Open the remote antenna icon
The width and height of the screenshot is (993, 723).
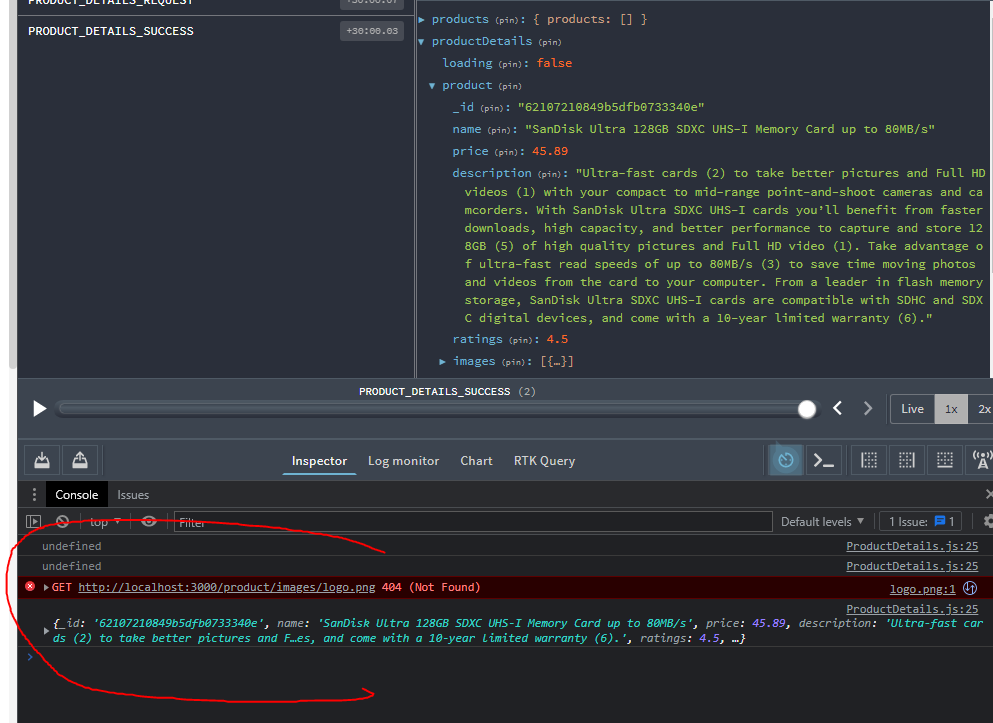coord(980,460)
